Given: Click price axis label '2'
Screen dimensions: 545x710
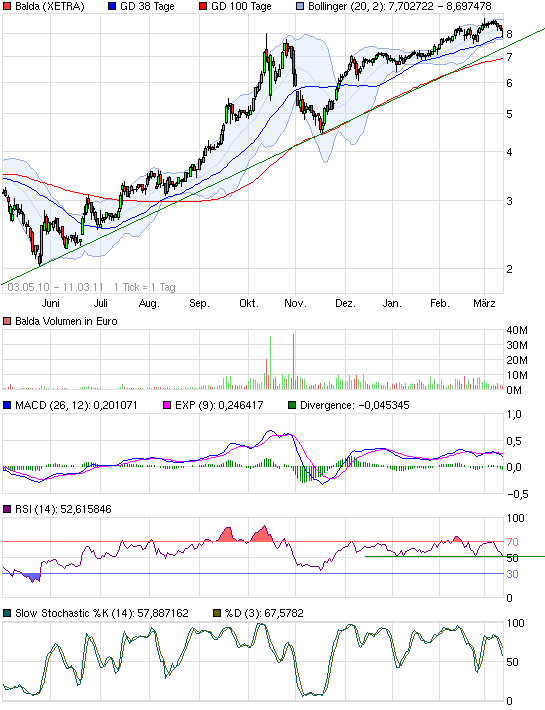Looking at the screenshot, I should [510, 269].
